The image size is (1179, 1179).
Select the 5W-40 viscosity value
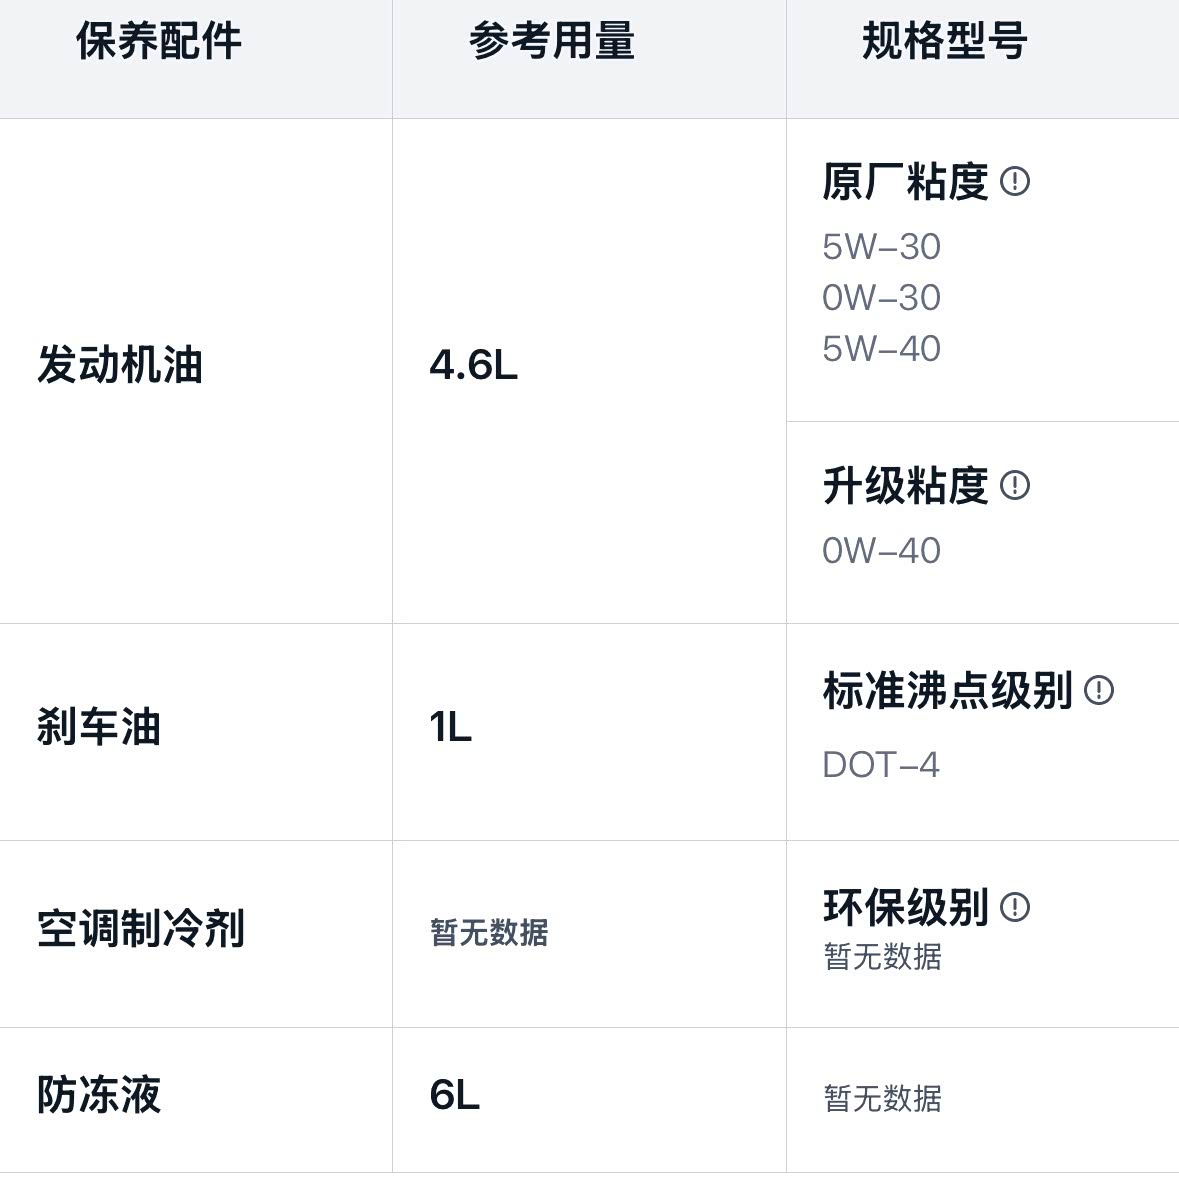pyautogui.click(x=881, y=349)
